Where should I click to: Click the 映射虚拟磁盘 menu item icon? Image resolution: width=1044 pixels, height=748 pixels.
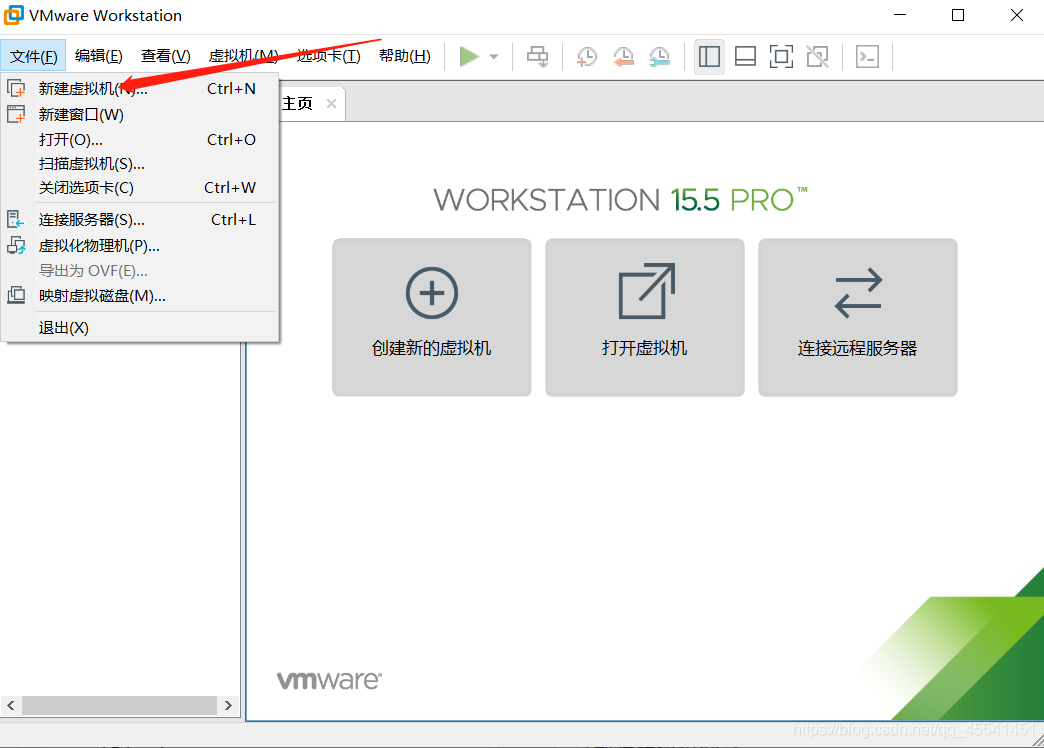[17, 295]
